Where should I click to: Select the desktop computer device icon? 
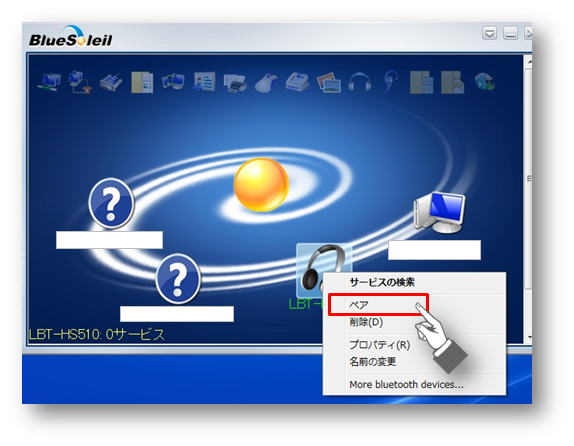pyautogui.click(x=439, y=213)
